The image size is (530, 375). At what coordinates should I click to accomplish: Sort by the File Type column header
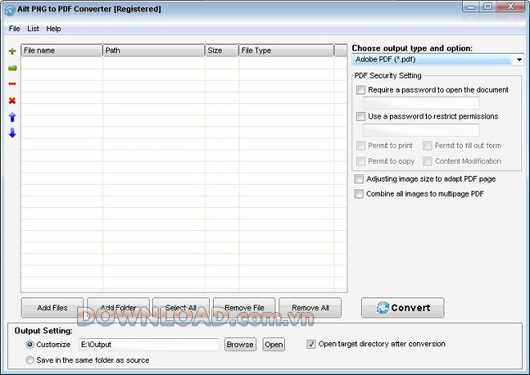pyautogui.click(x=286, y=50)
